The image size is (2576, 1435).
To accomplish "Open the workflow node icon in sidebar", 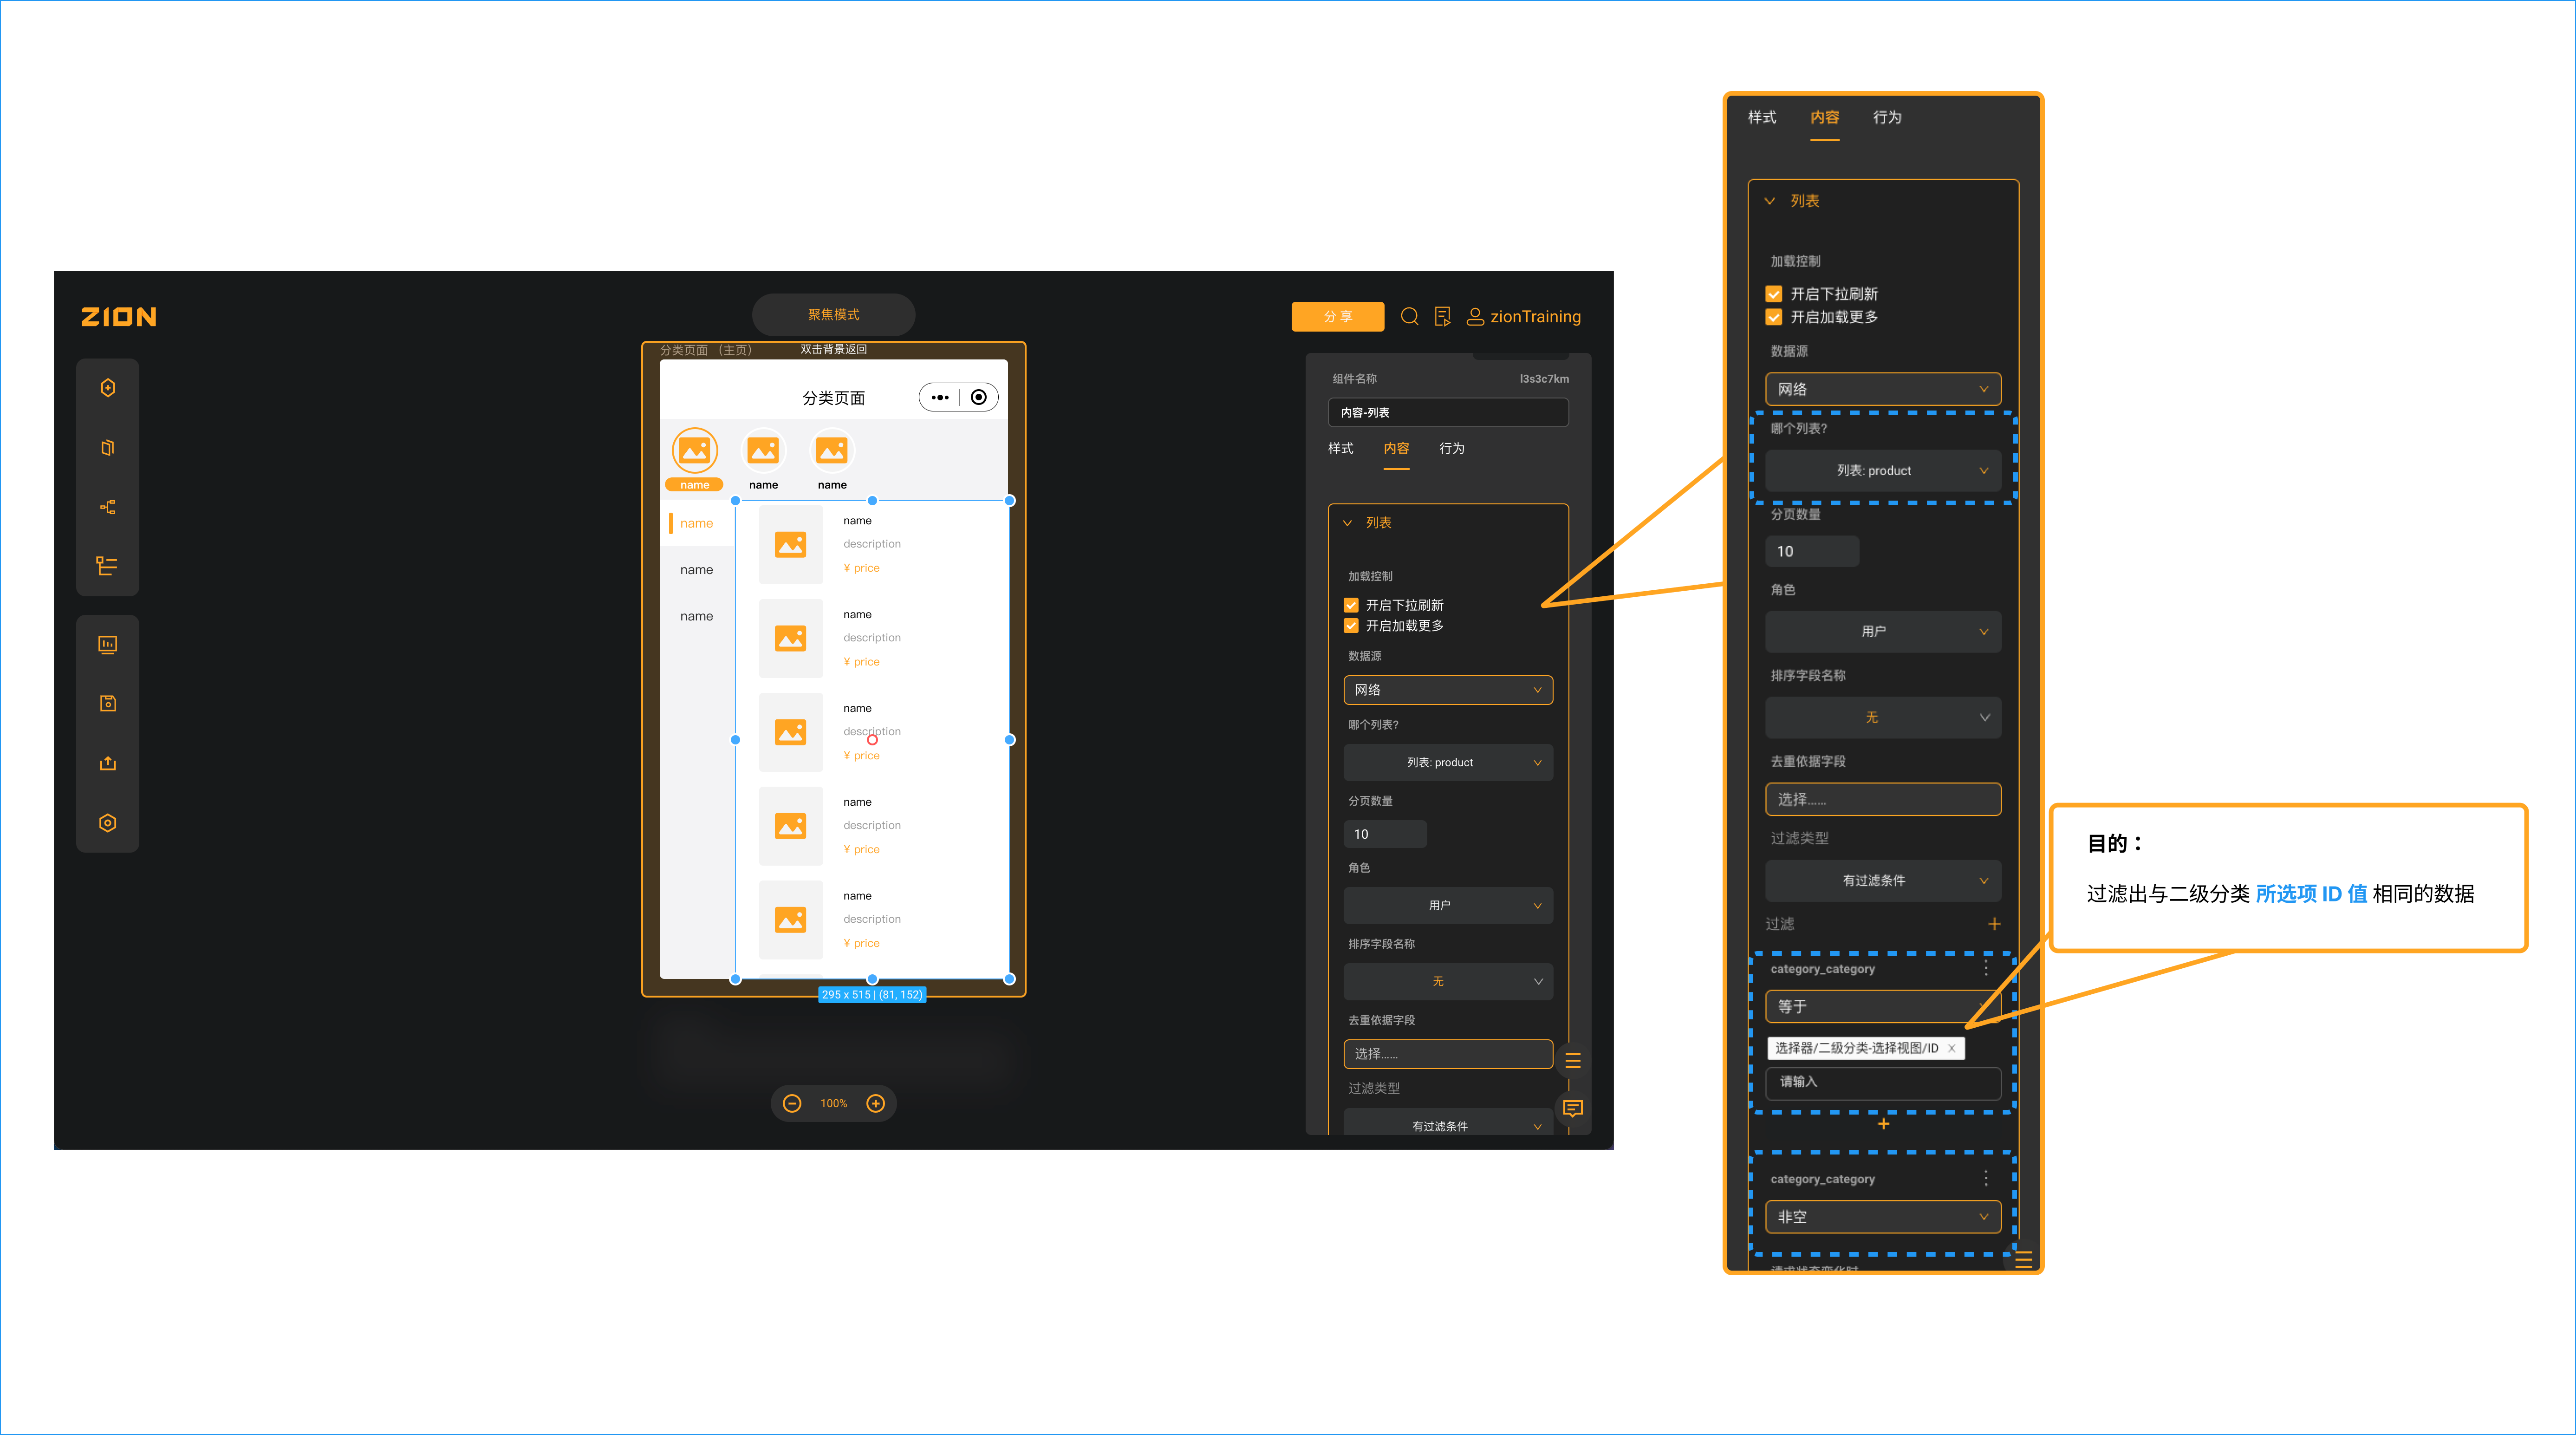I will (x=108, y=507).
